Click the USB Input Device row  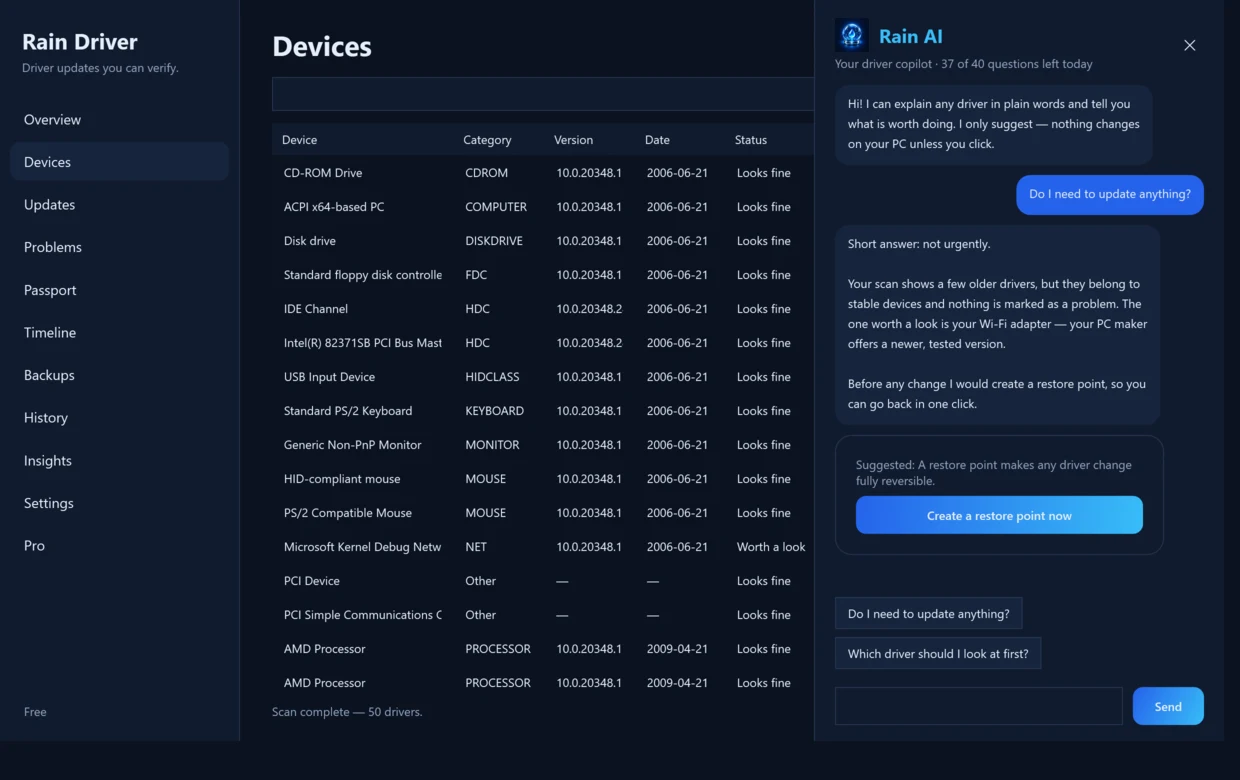tap(543, 377)
